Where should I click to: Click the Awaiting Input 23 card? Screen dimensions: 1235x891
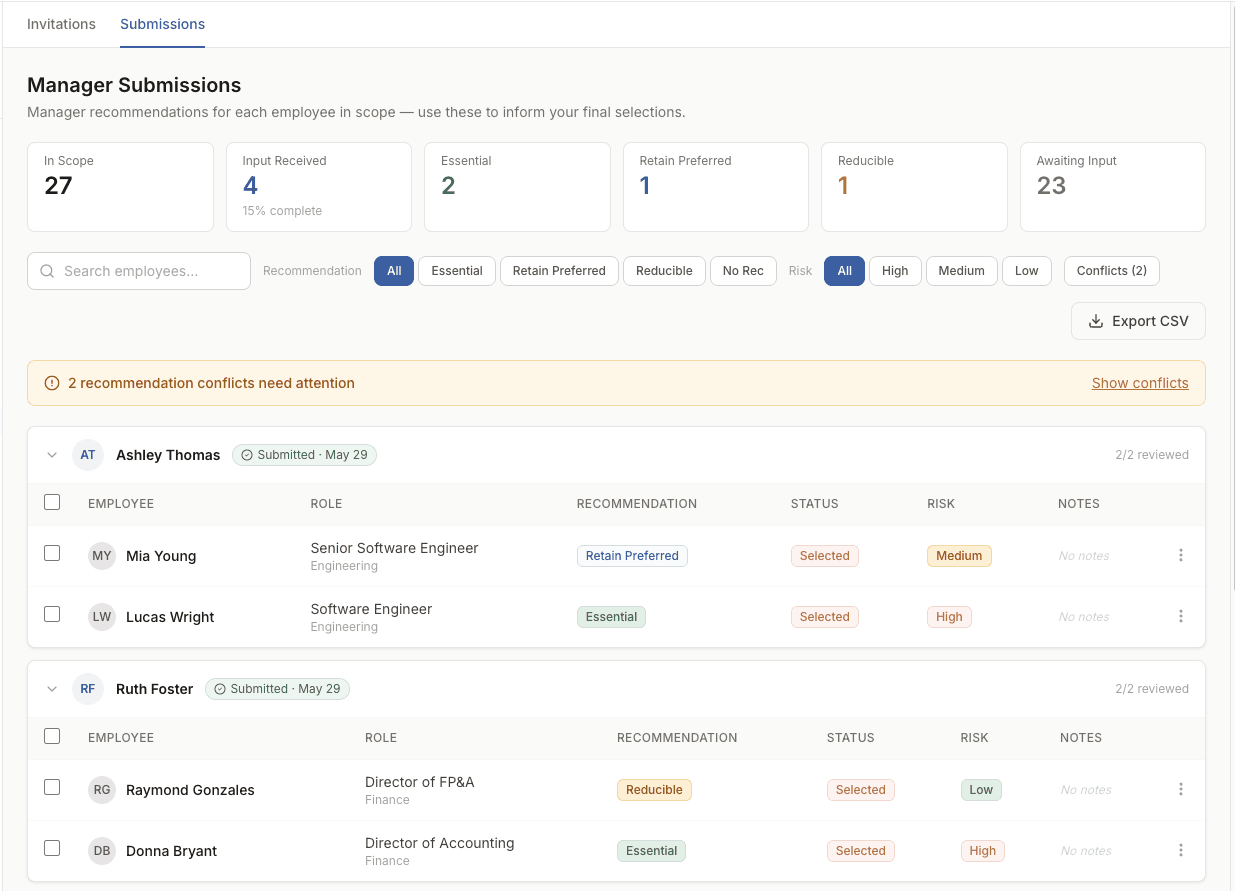click(x=1113, y=187)
